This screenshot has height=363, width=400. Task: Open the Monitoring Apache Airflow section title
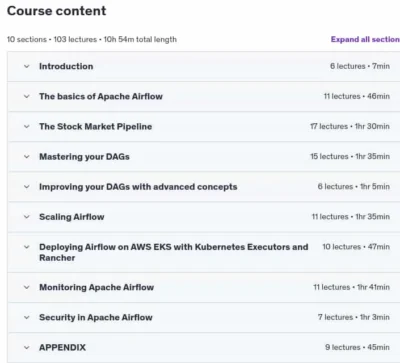96,287
